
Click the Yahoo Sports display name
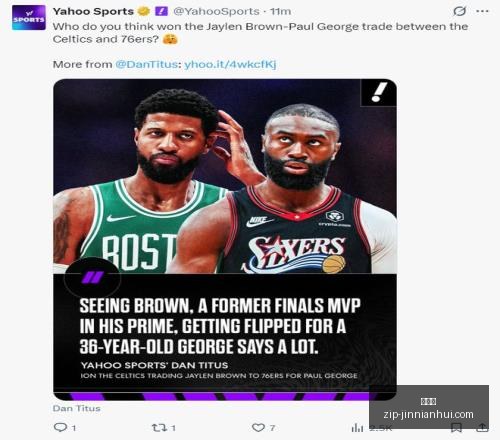[93, 11]
